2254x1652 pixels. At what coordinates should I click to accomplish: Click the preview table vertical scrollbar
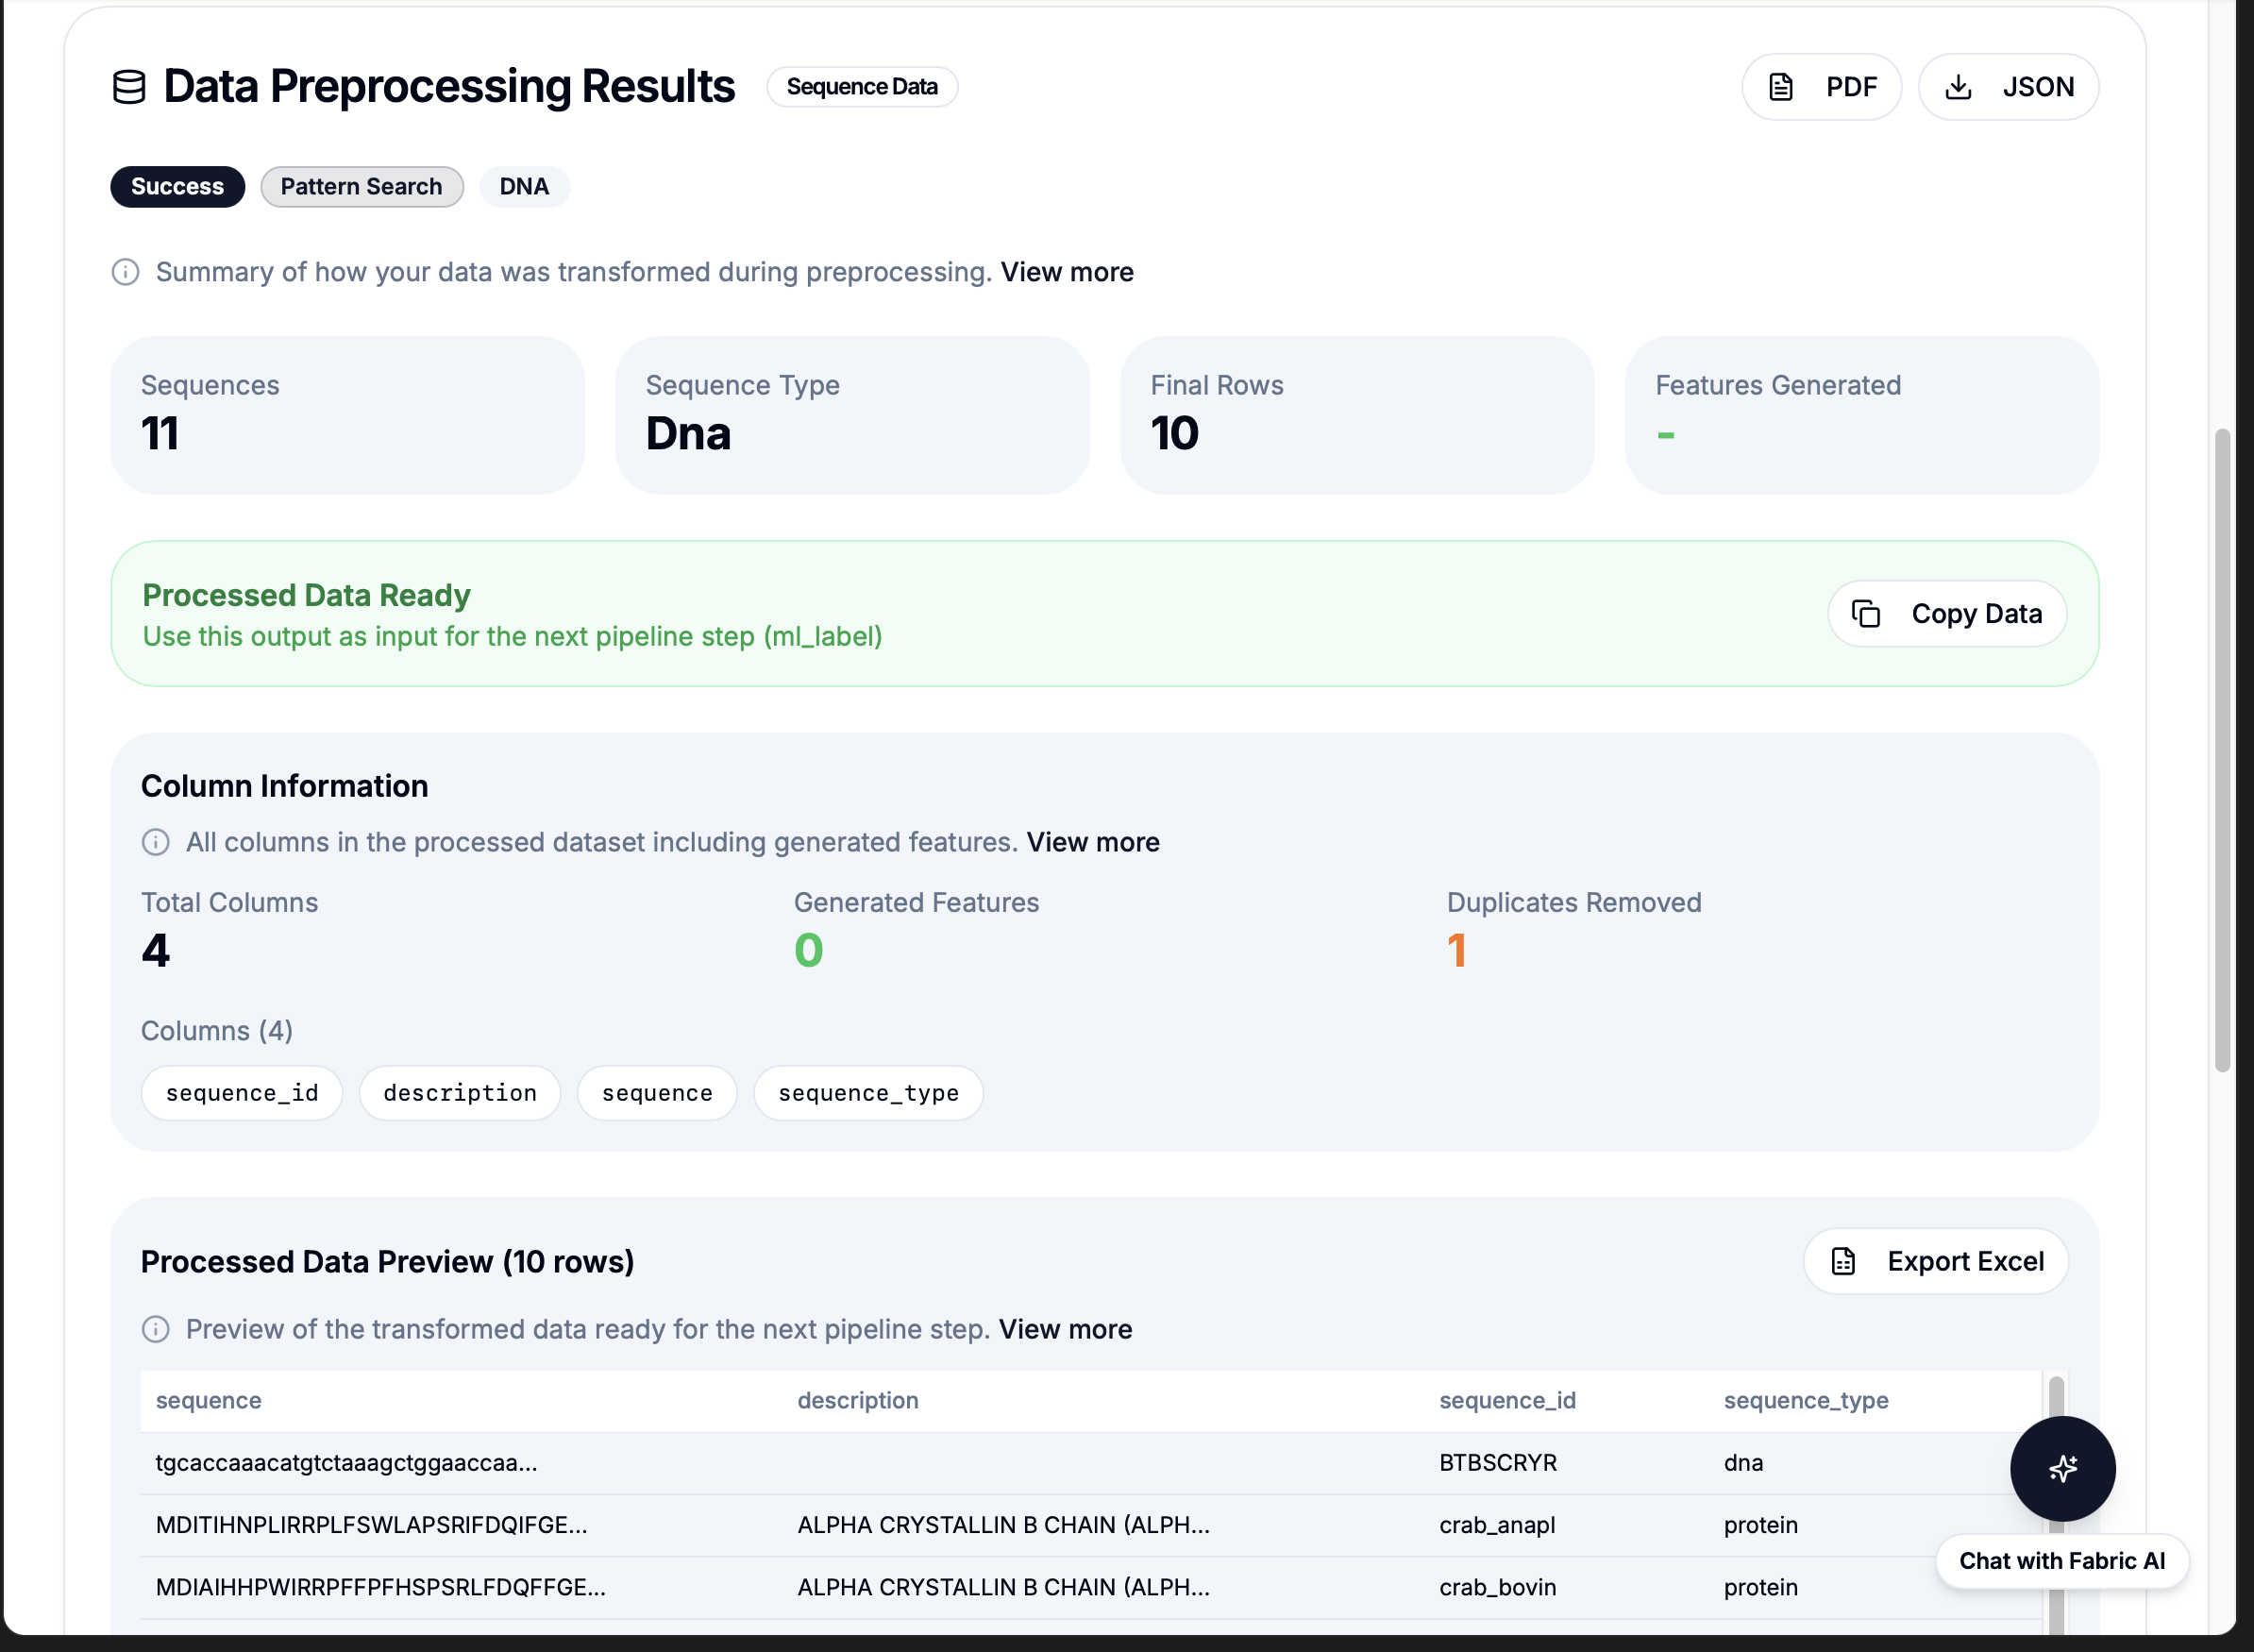tap(2056, 1505)
